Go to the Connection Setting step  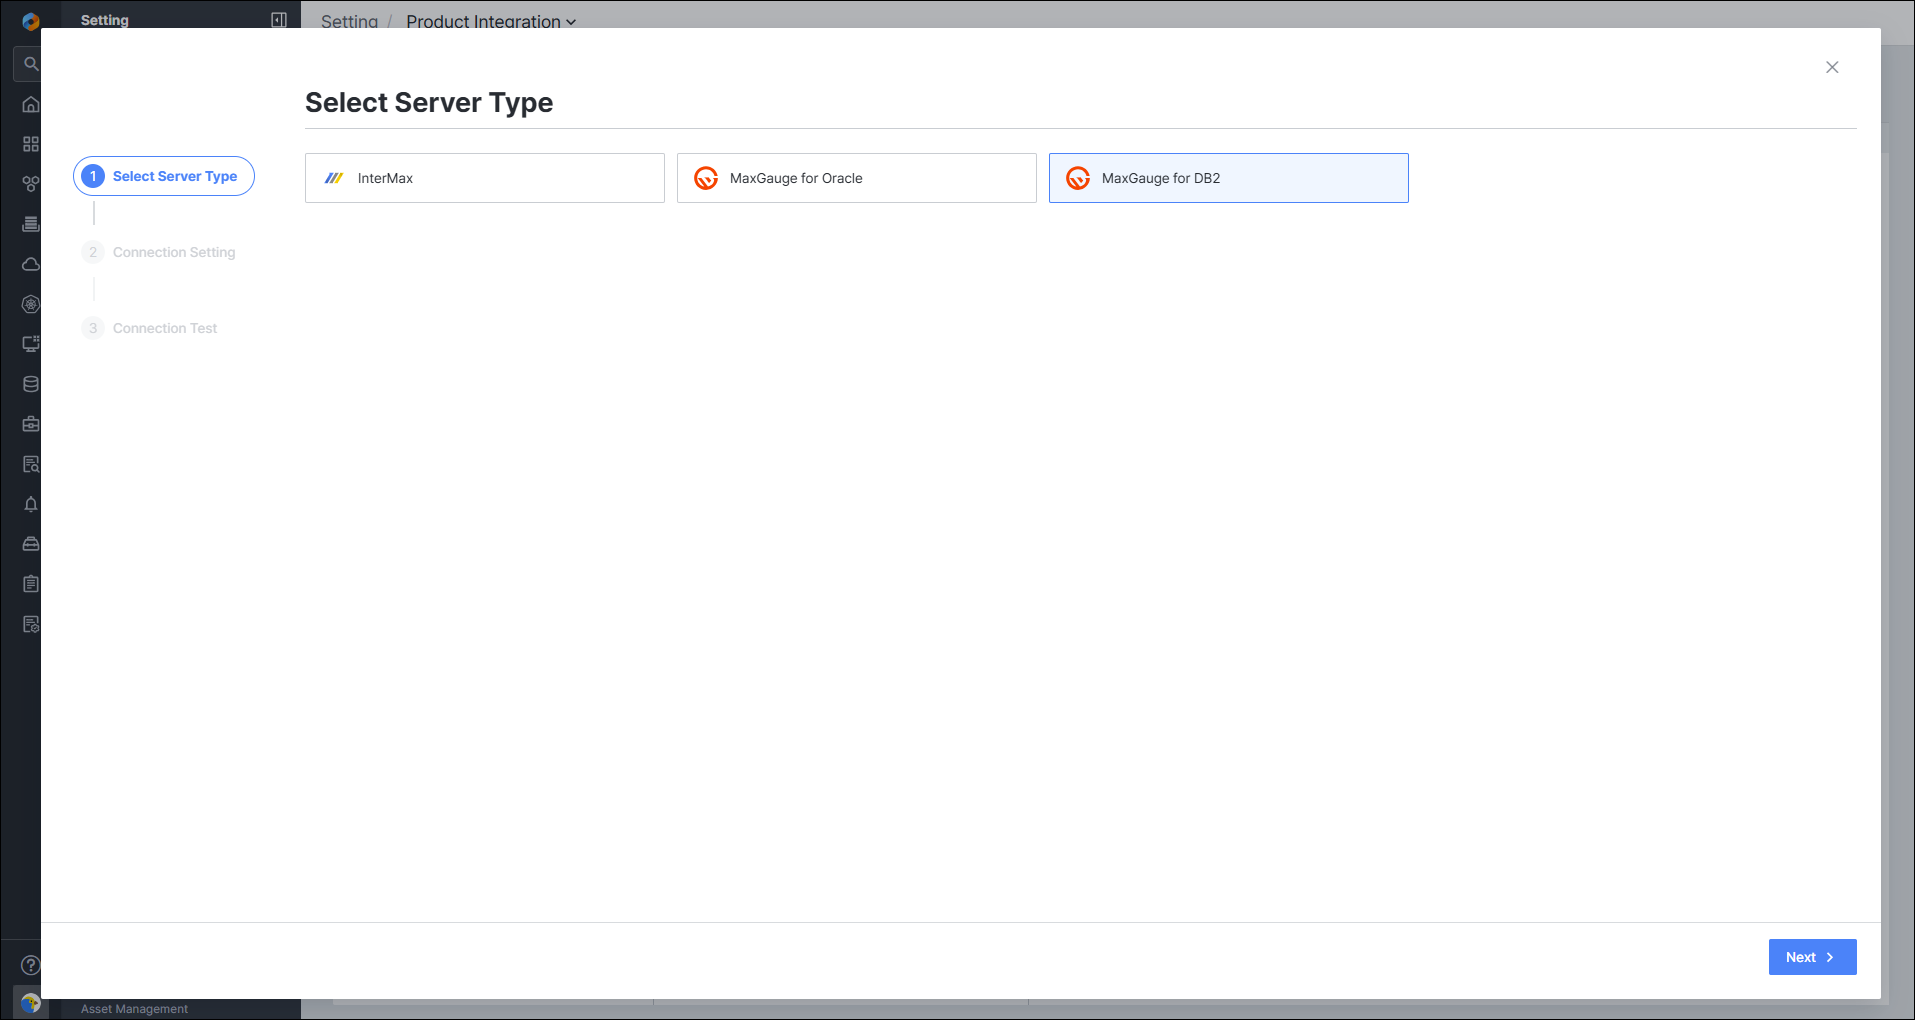160,252
